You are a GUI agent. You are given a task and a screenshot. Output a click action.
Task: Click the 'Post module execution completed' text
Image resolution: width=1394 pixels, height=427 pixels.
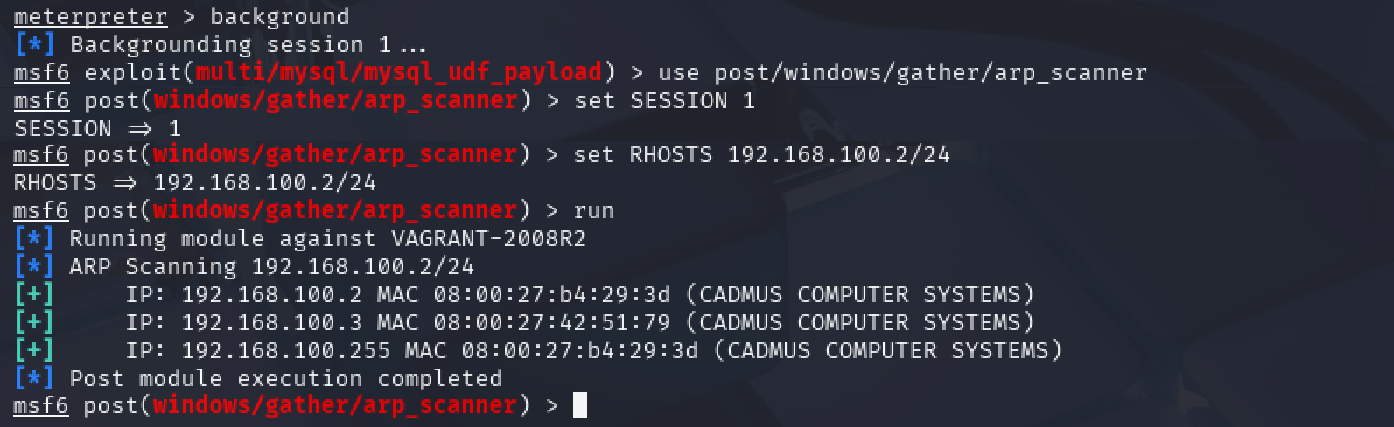click(285, 378)
